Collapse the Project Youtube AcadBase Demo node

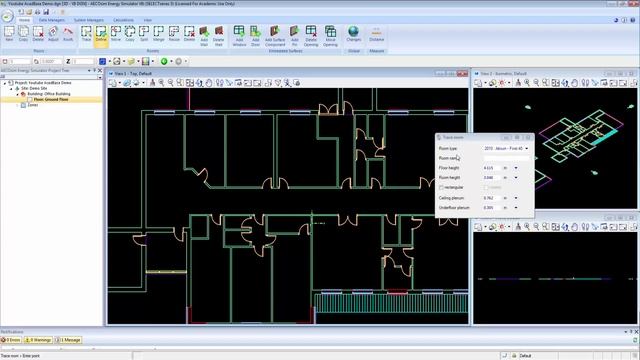click(5, 83)
